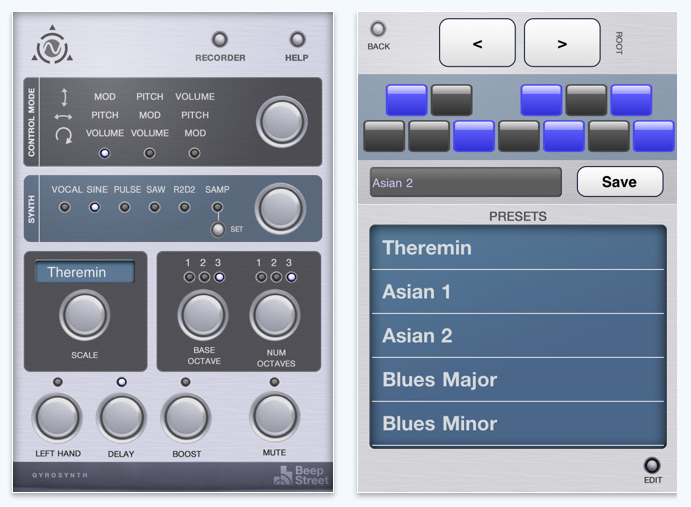Tap the Edit button below presets

click(652, 465)
